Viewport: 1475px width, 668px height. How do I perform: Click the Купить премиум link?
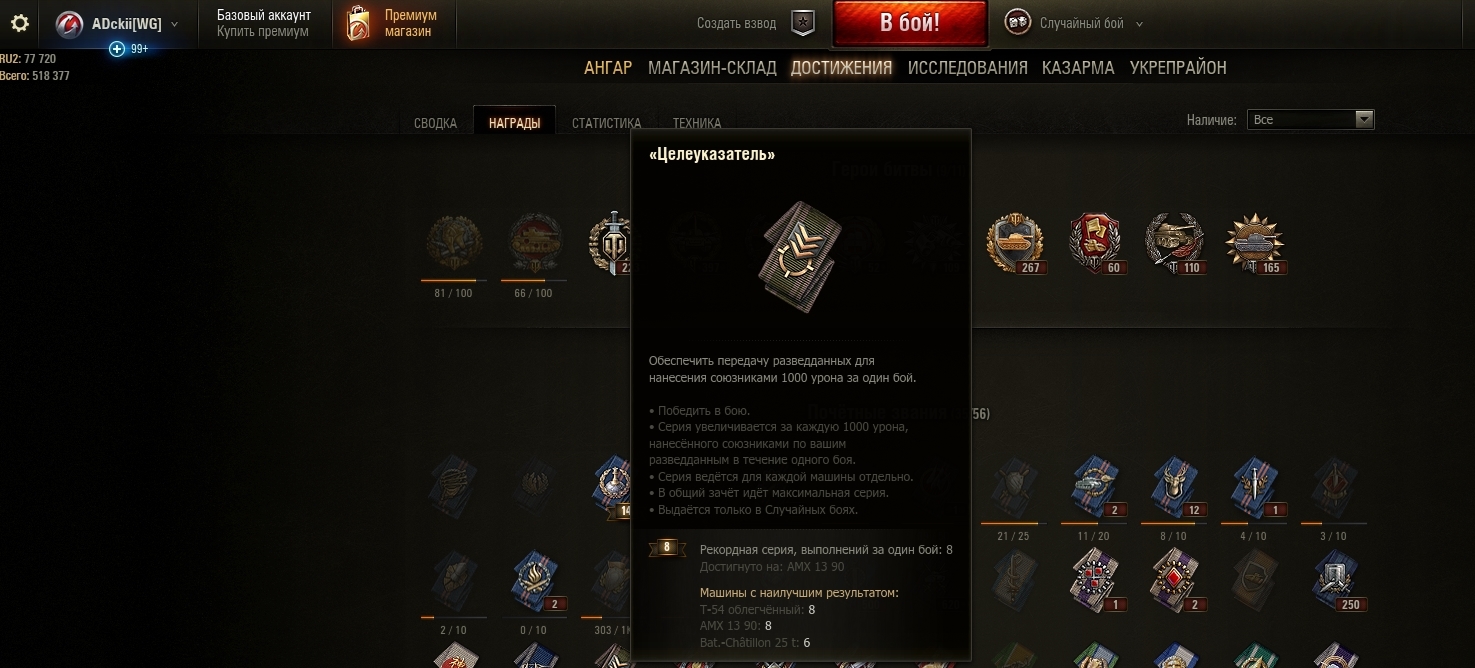(263, 32)
